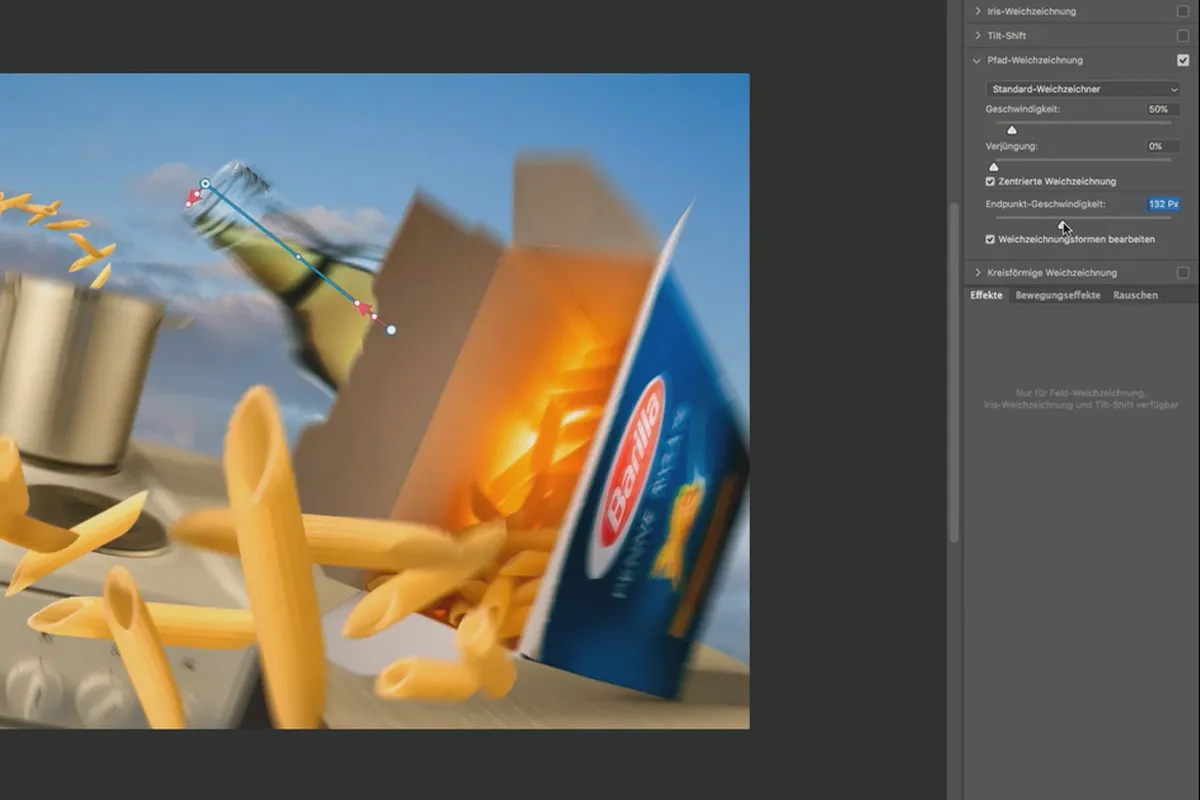Uncheck Weichzeichnungsformen bearbeiten
Screen dimensions: 1200x800
(x=990, y=240)
